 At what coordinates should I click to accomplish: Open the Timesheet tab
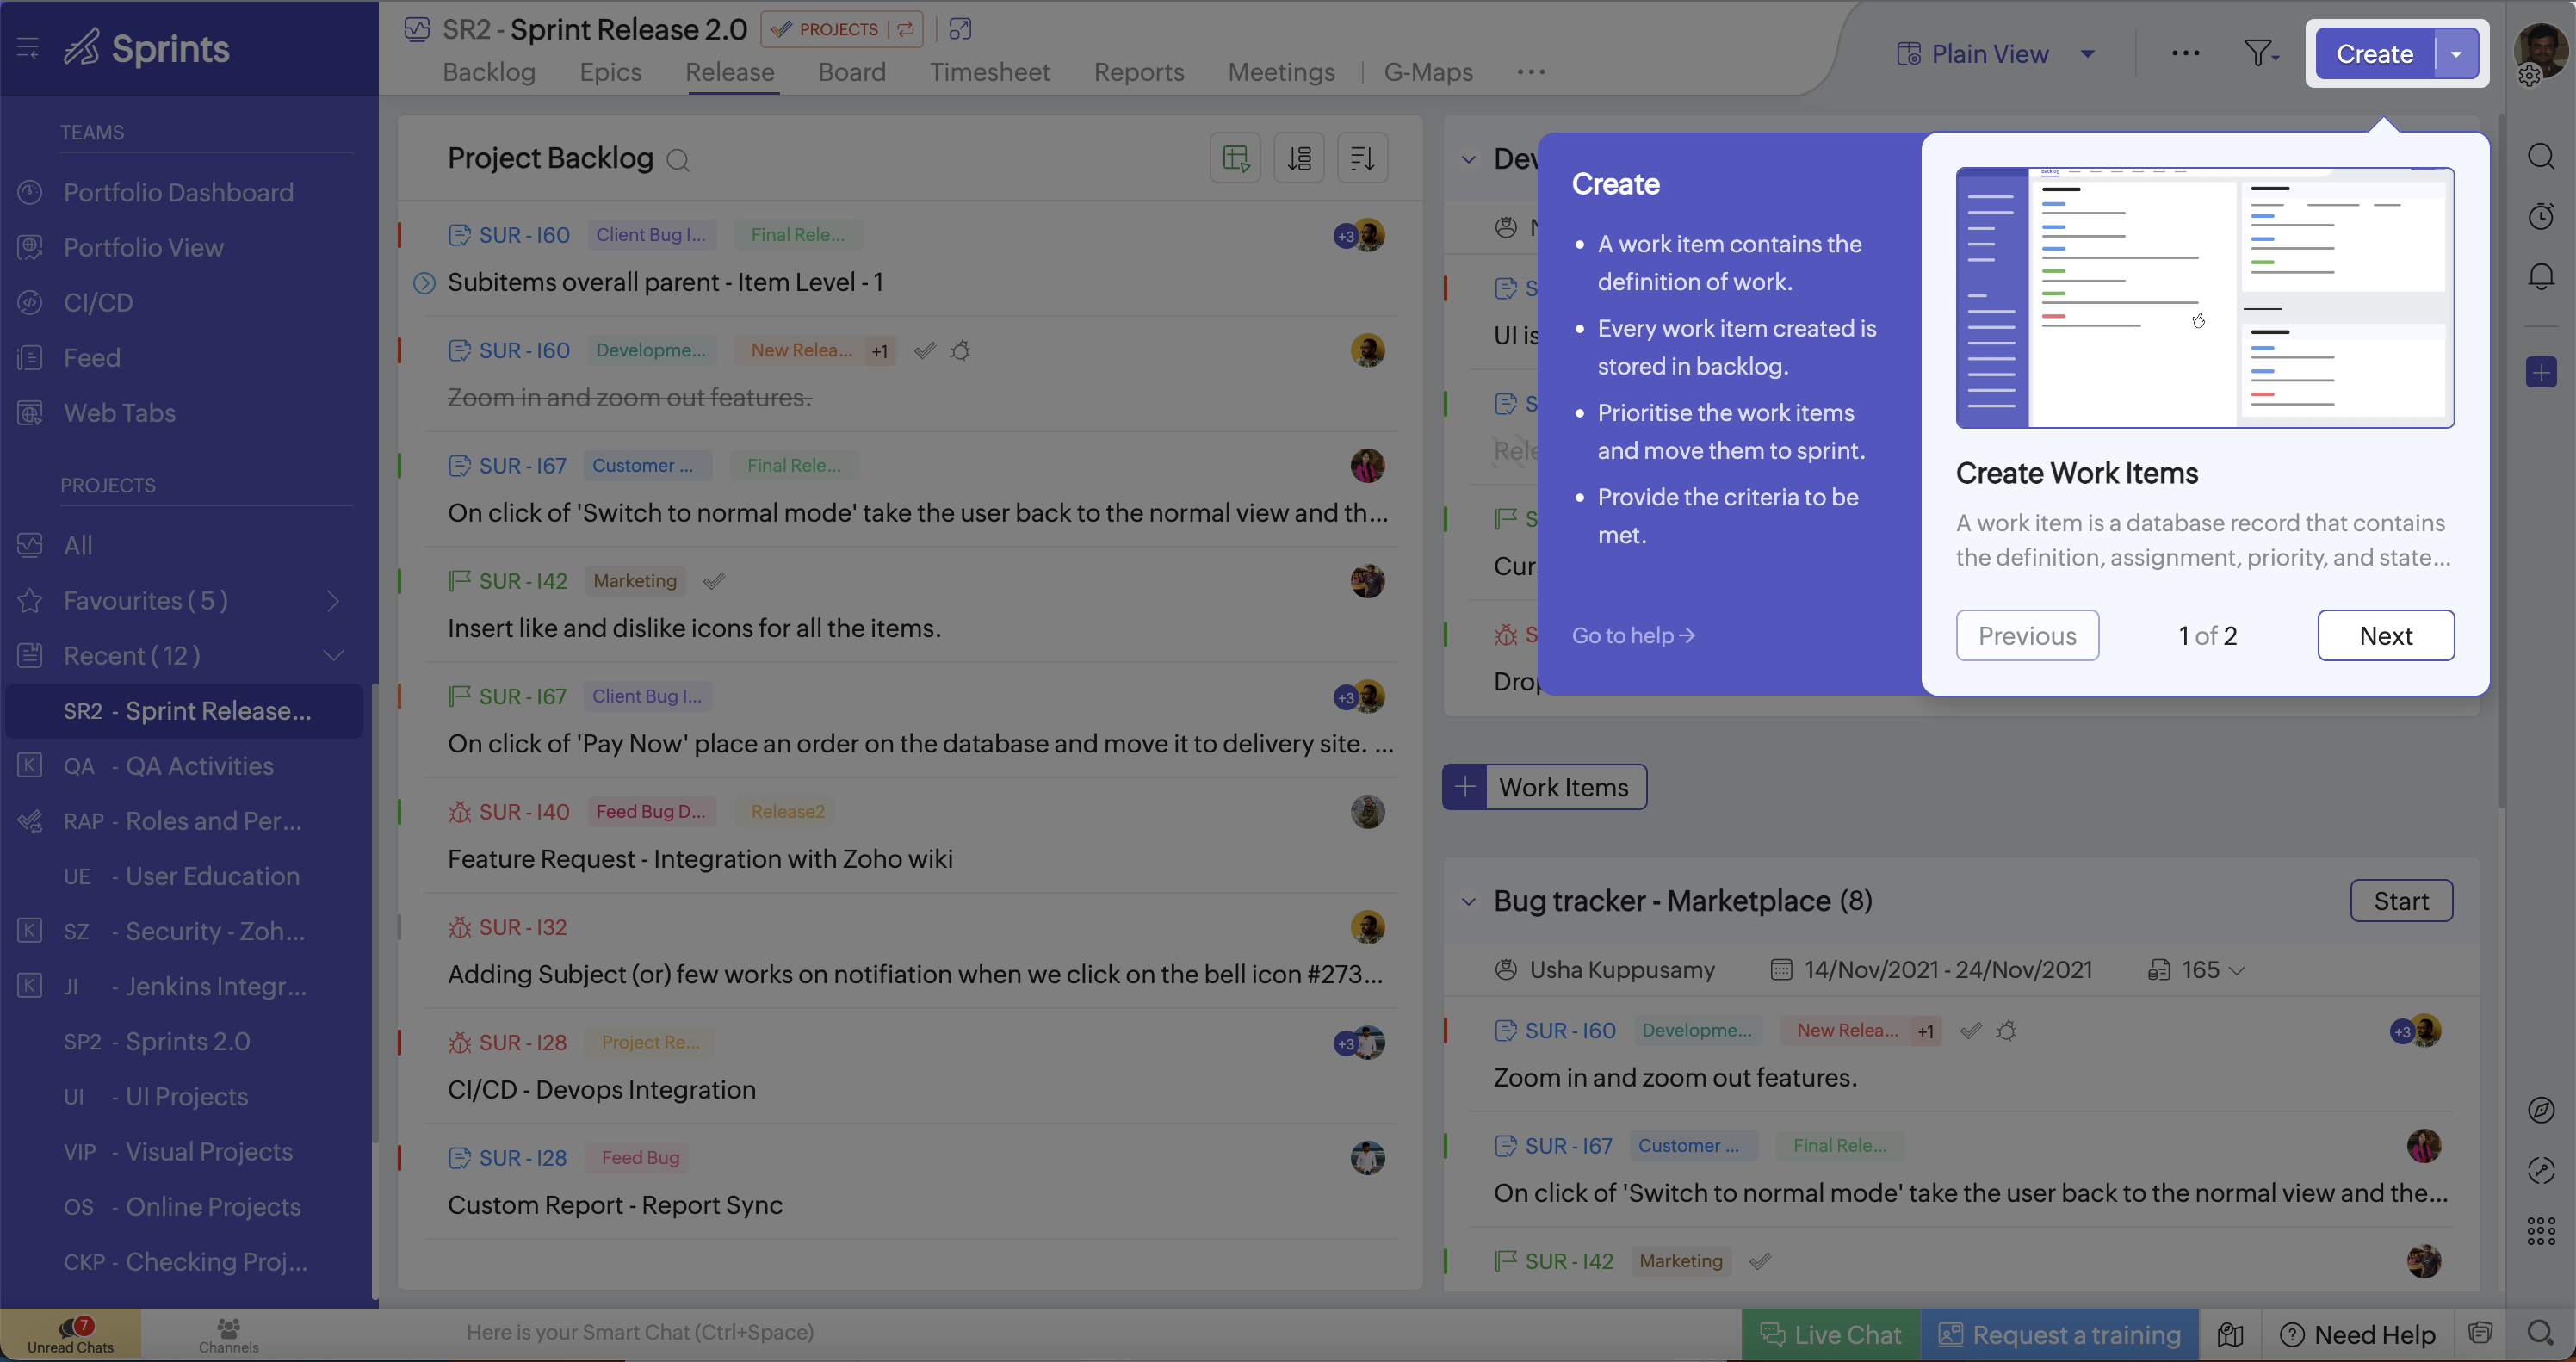[x=989, y=72]
